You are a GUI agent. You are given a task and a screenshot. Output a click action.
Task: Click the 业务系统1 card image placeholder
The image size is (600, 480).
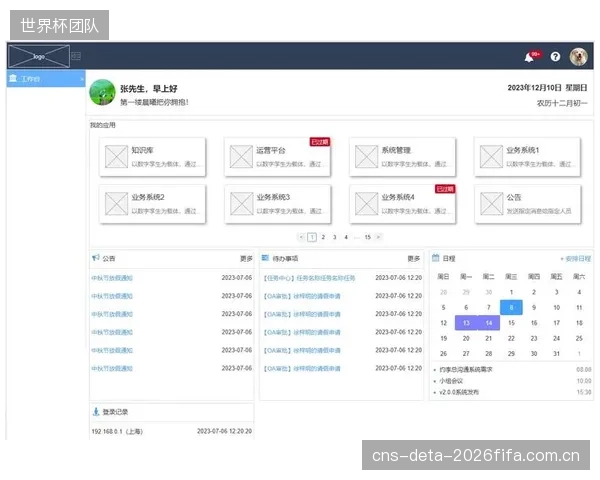pos(492,157)
